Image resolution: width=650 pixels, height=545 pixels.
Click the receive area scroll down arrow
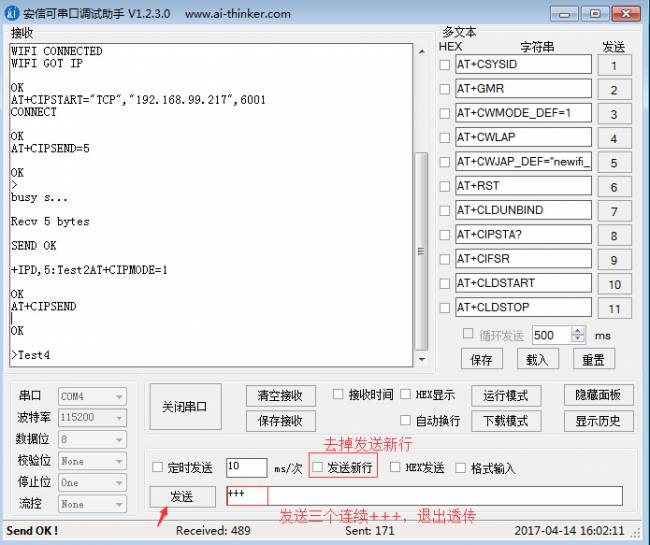(422, 359)
